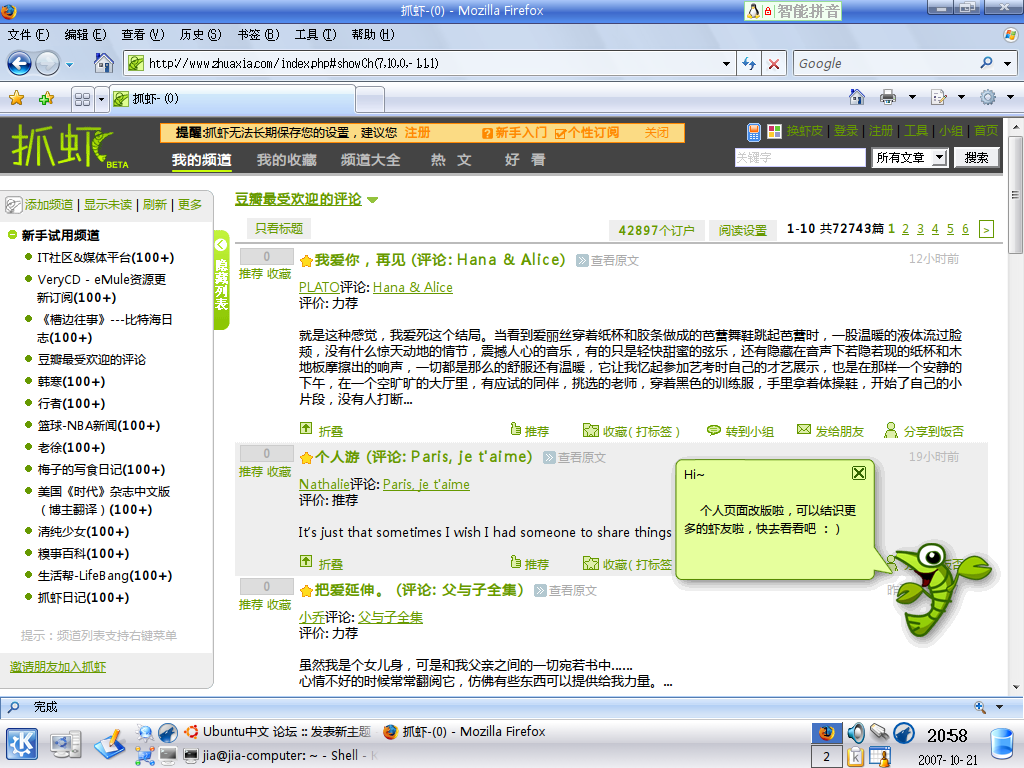Open the 工具(T) menu in the menu bar

[315, 35]
